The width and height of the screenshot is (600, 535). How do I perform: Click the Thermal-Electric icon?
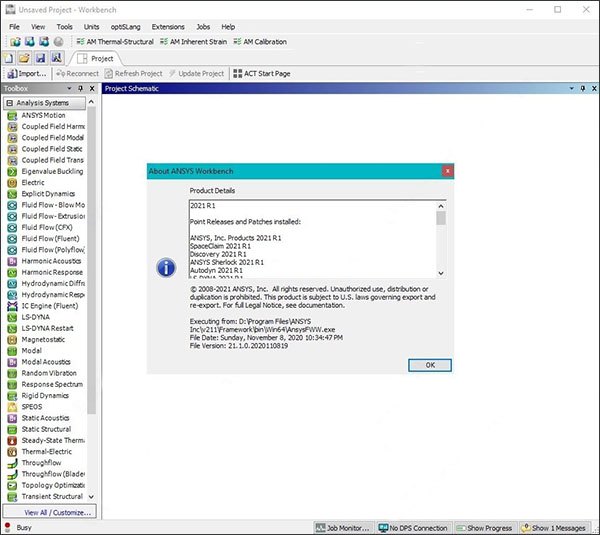tap(12, 452)
